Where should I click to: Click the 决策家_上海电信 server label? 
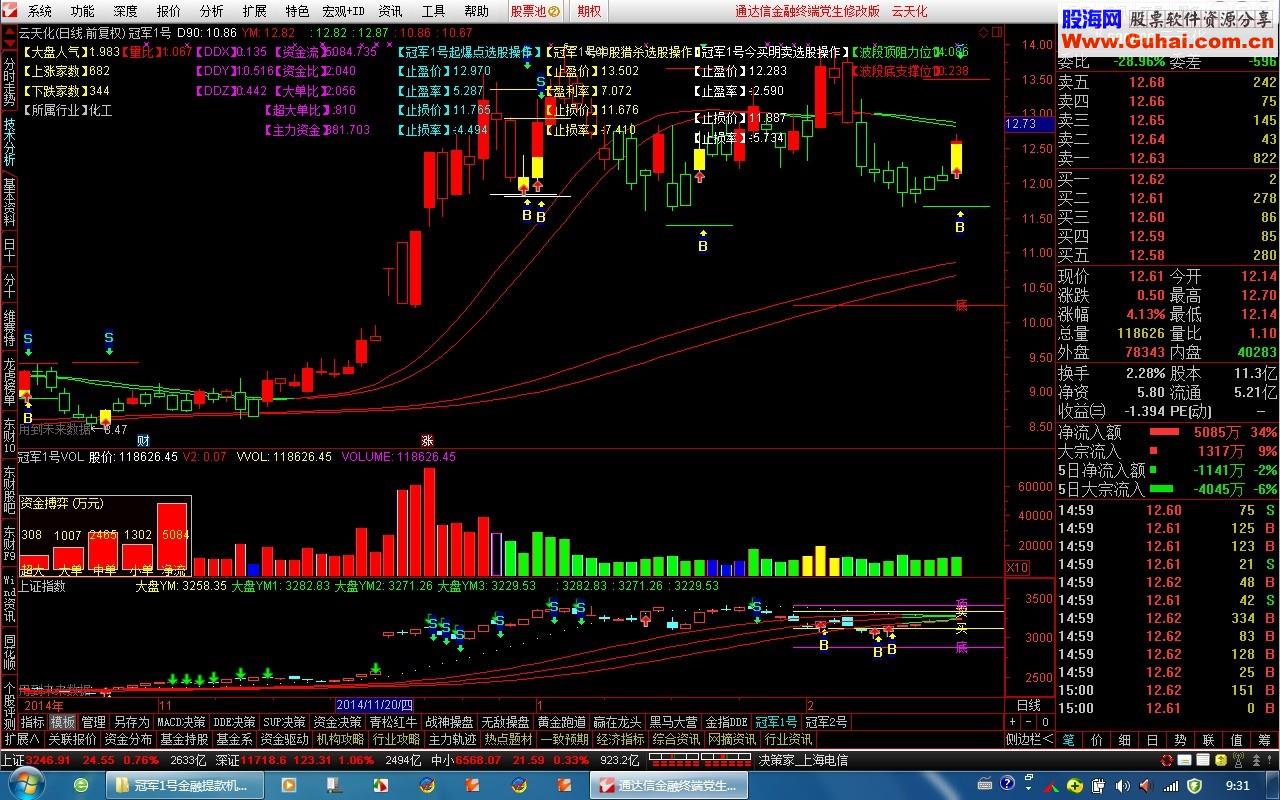coord(804,760)
